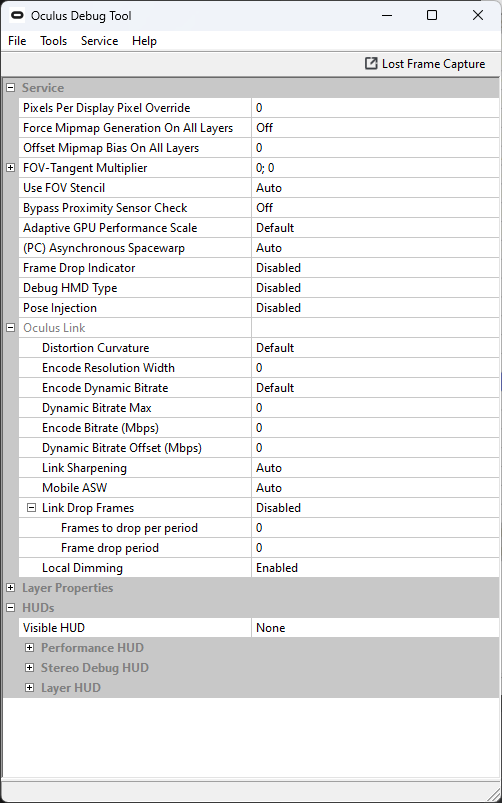
Task: Select the Oculus Link group label
Action: pos(54,328)
